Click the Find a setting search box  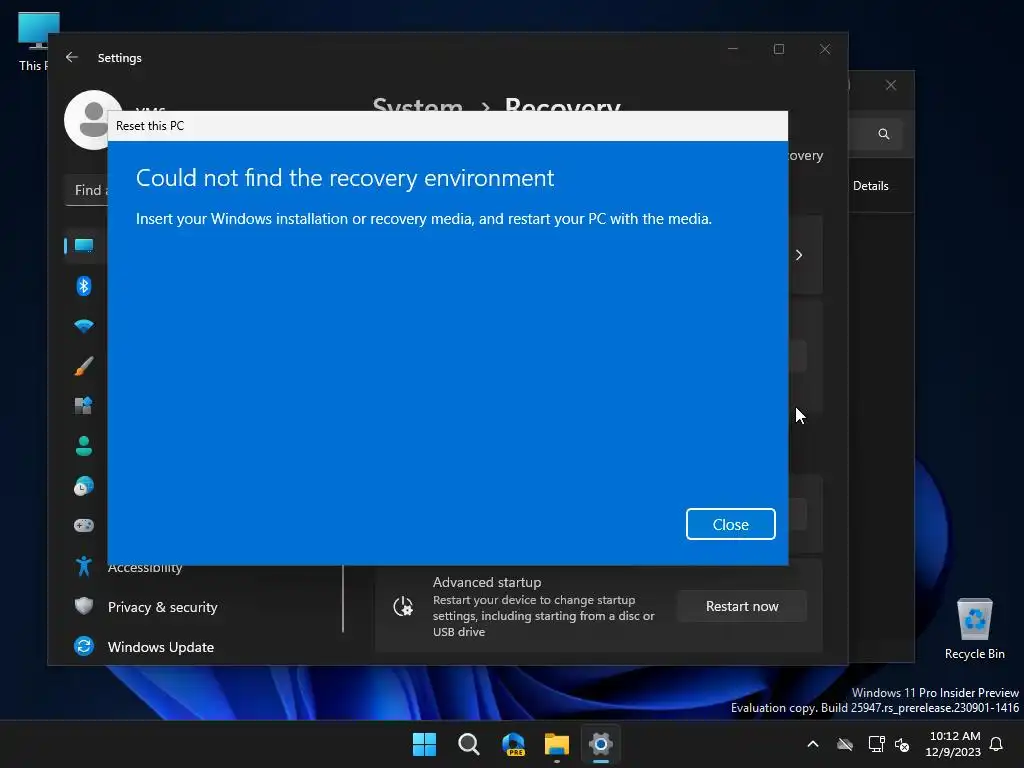pyautogui.click(x=88, y=190)
